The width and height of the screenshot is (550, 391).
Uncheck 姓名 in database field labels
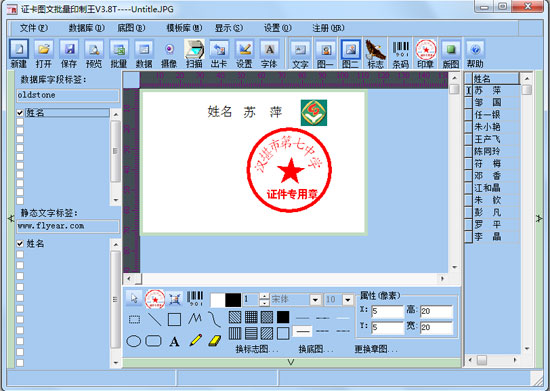(x=20, y=113)
